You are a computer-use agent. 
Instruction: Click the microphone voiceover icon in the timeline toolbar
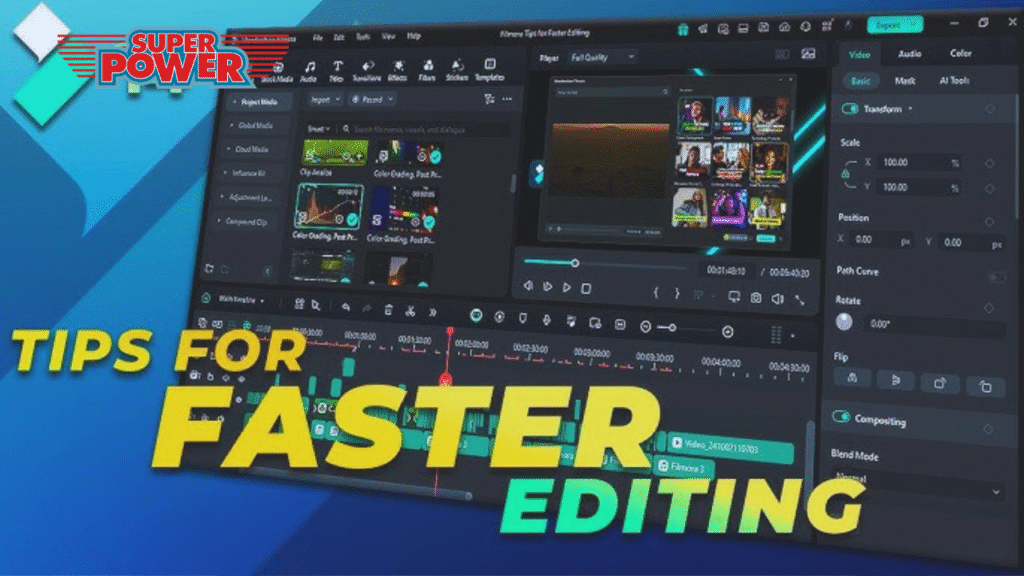coord(547,319)
